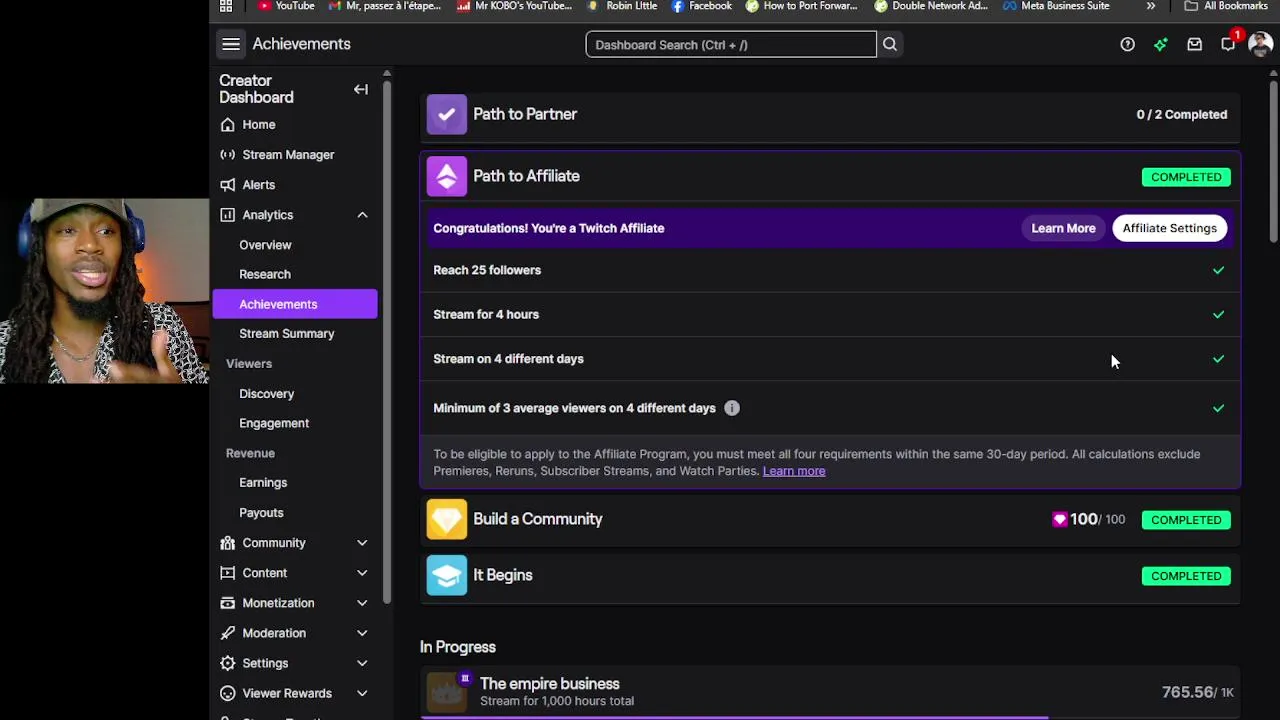
Task: Click the search magnifier button
Action: 889,44
